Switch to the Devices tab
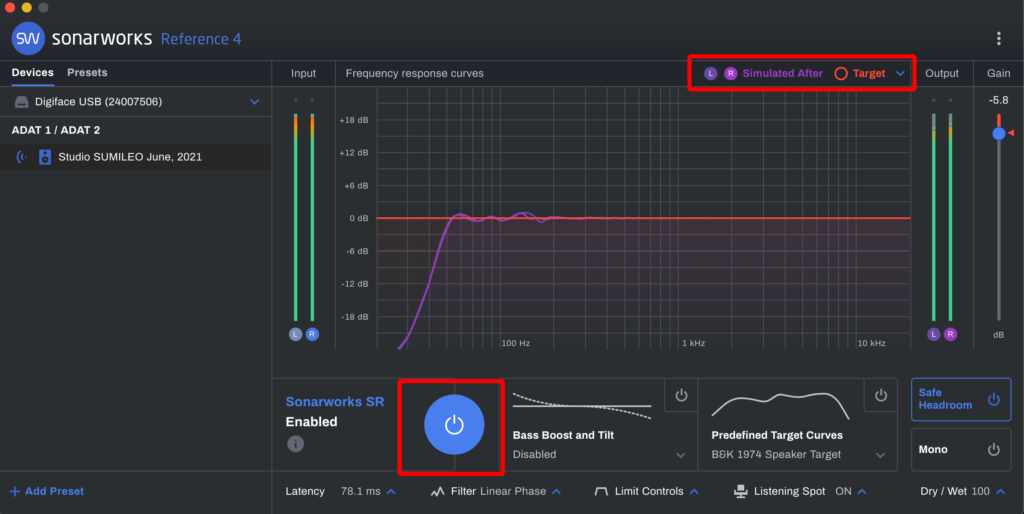The image size is (1024, 514). 33,72
